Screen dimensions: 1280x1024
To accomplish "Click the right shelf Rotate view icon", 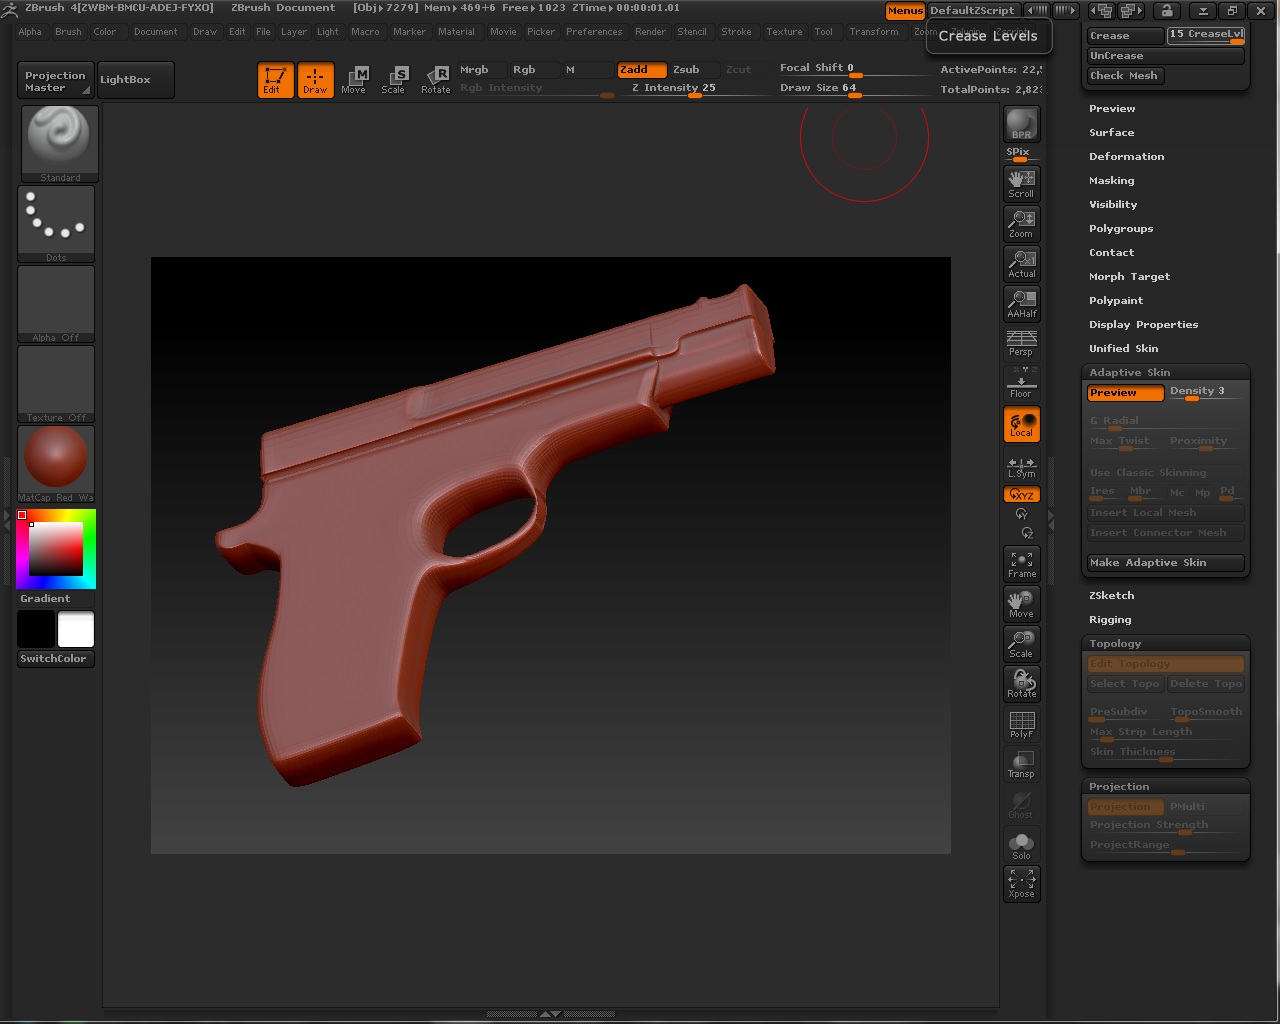I will [x=1021, y=684].
